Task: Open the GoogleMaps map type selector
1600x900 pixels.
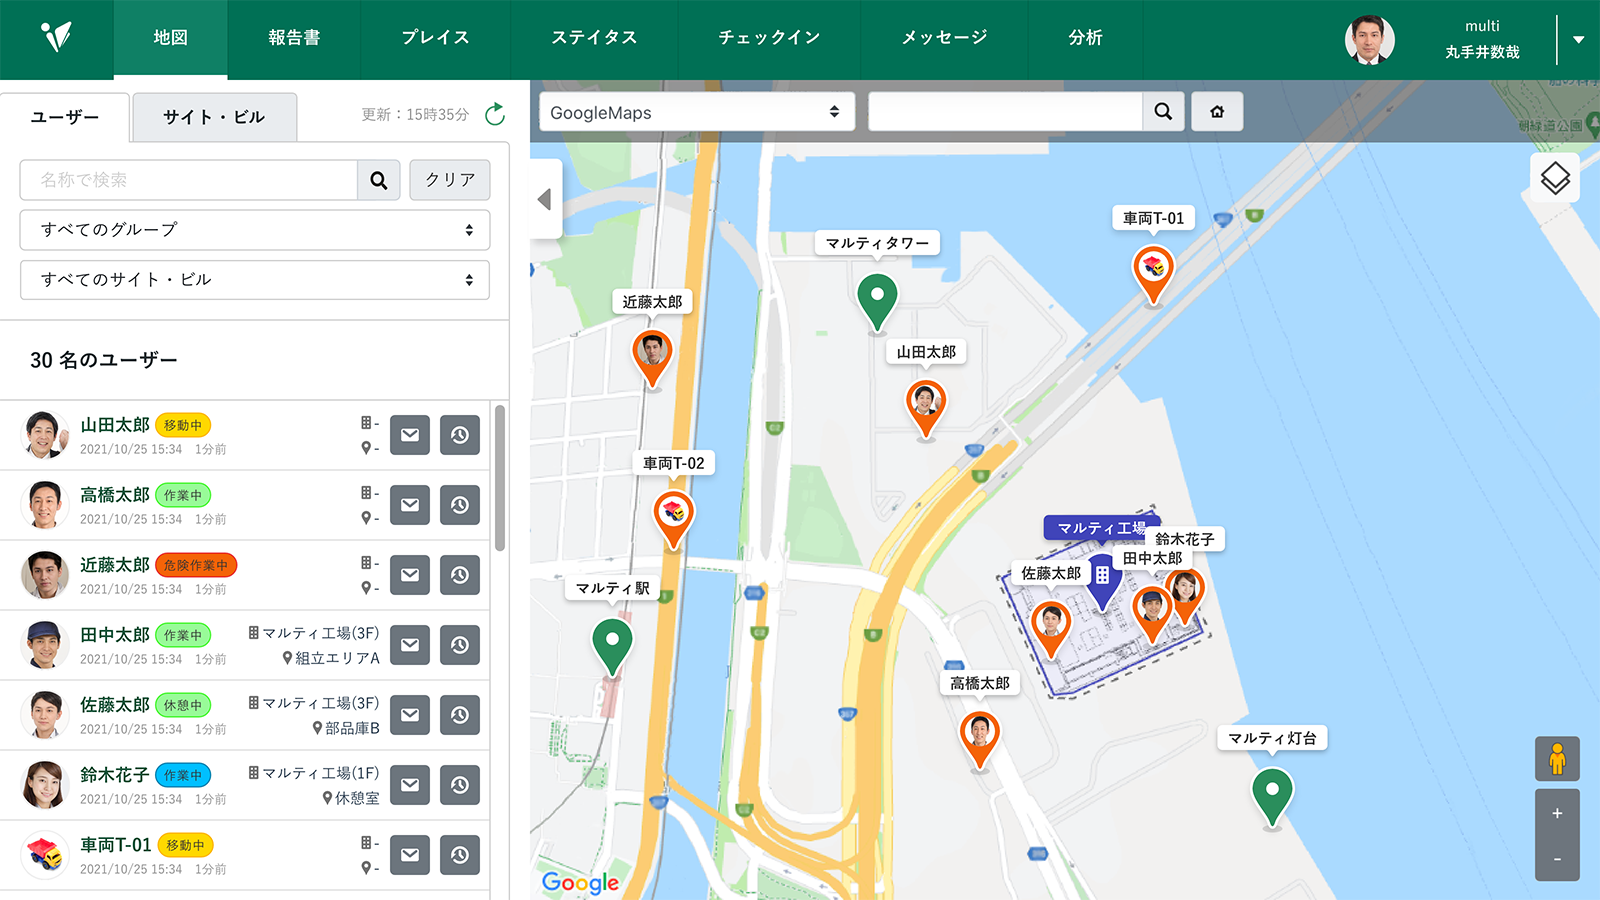Action: [x=696, y=112]
